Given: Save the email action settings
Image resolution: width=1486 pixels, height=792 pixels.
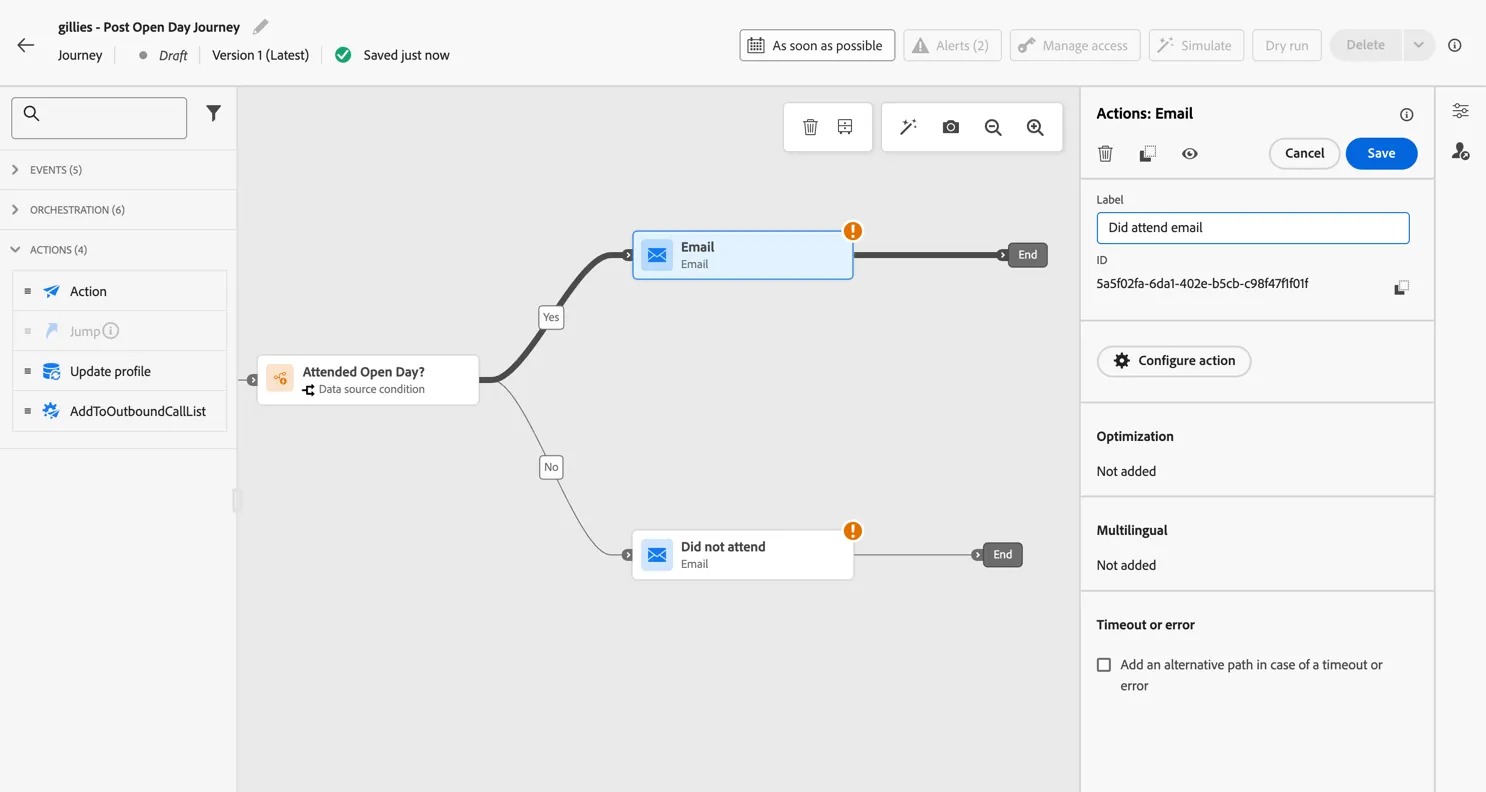Looking at the screenshot, I should [x=1381, y=153].
